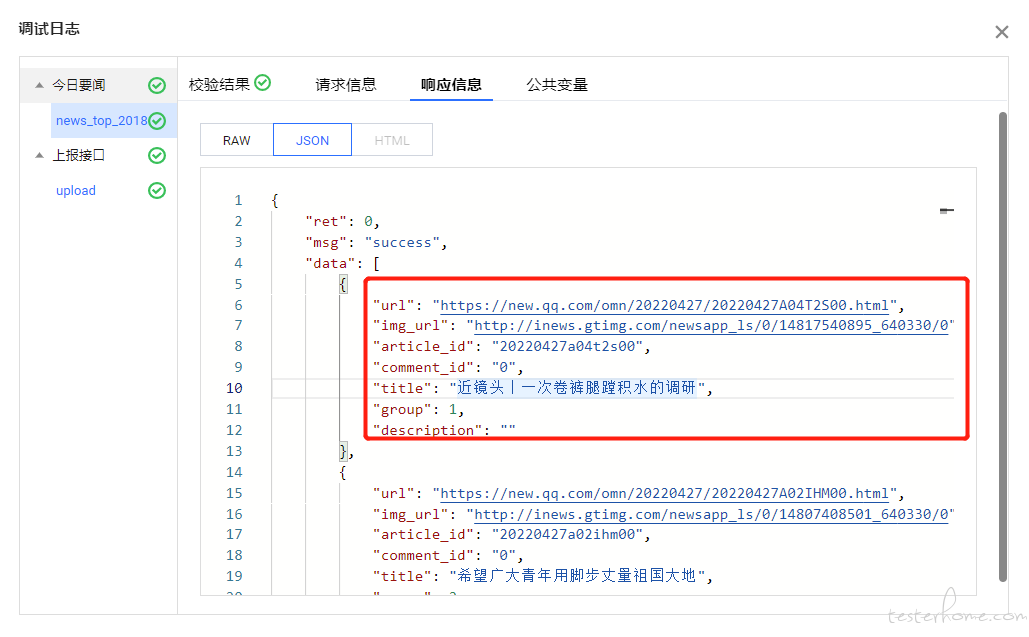Select the JSON view button
The width and height of the screenshot is (1029, 637).
(x=312, y=141)
